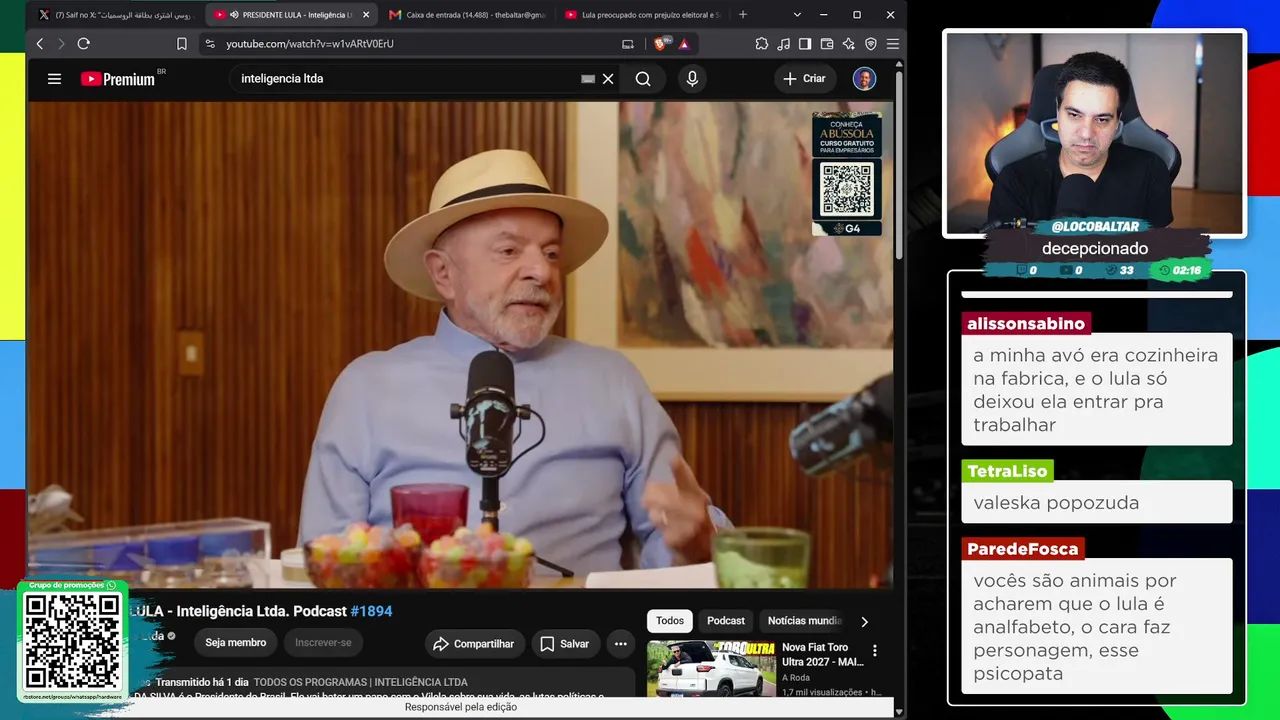1280x720 pixels.
Task: Click the YouTube Criar button
Action: pos(804,79)
